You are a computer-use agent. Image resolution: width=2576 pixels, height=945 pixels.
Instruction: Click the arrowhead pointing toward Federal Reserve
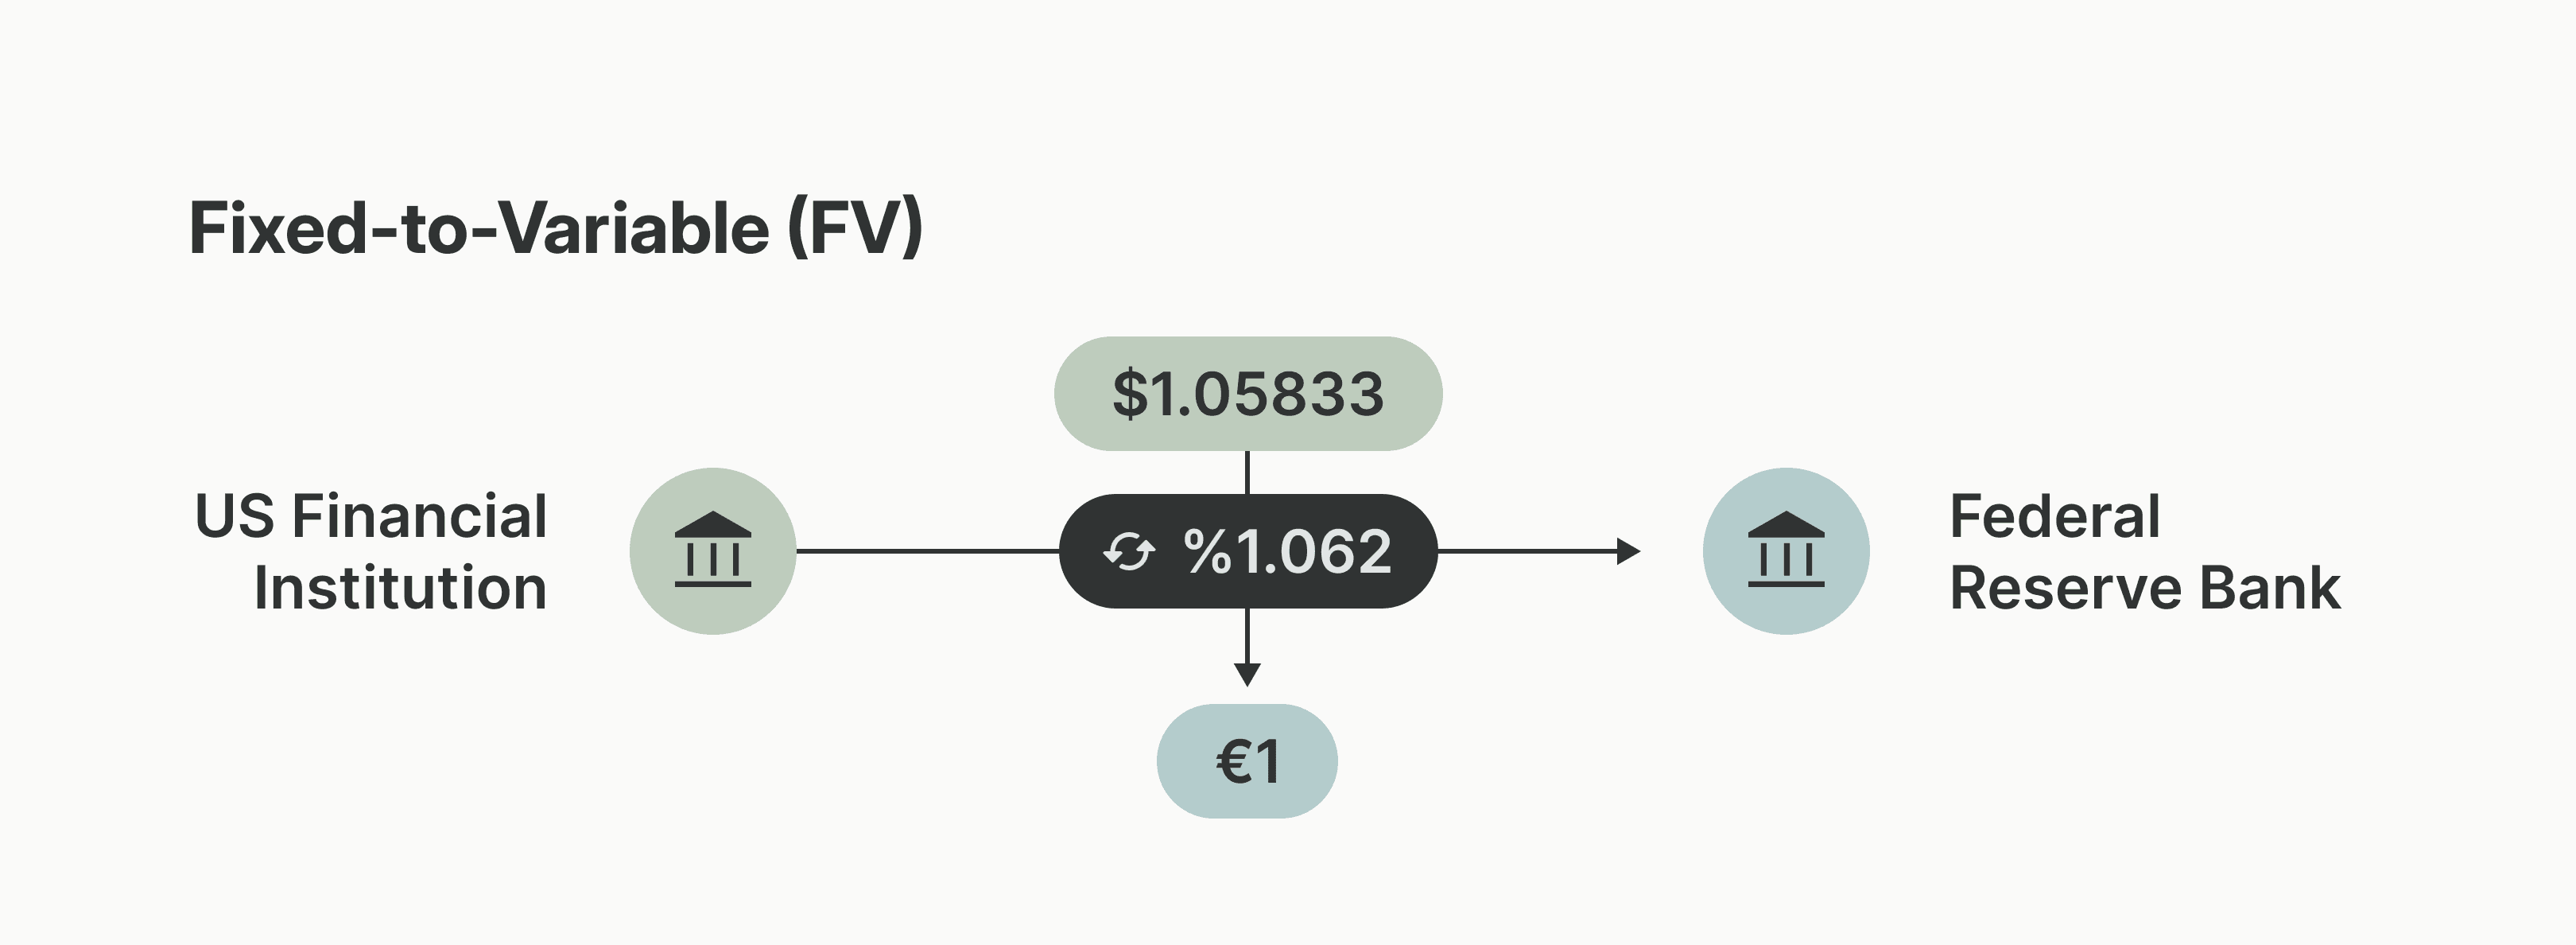pyautogui.click(x=1628, y=551)
